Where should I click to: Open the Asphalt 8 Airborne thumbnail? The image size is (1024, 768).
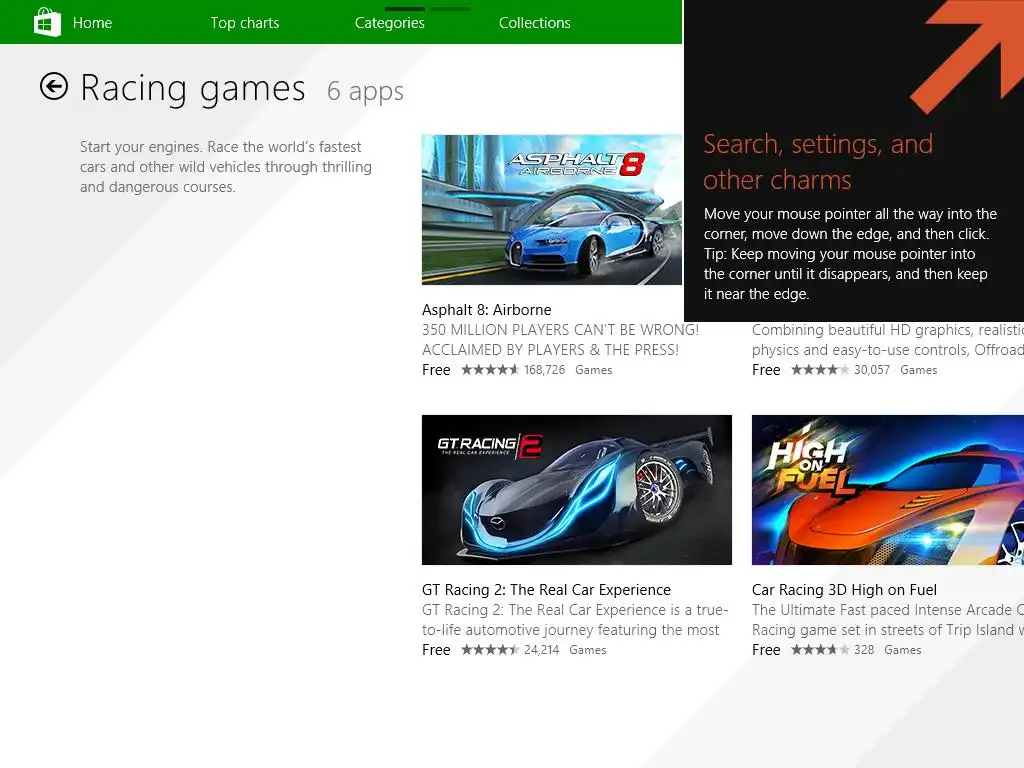pyautogui.click(x=552, y=210)
